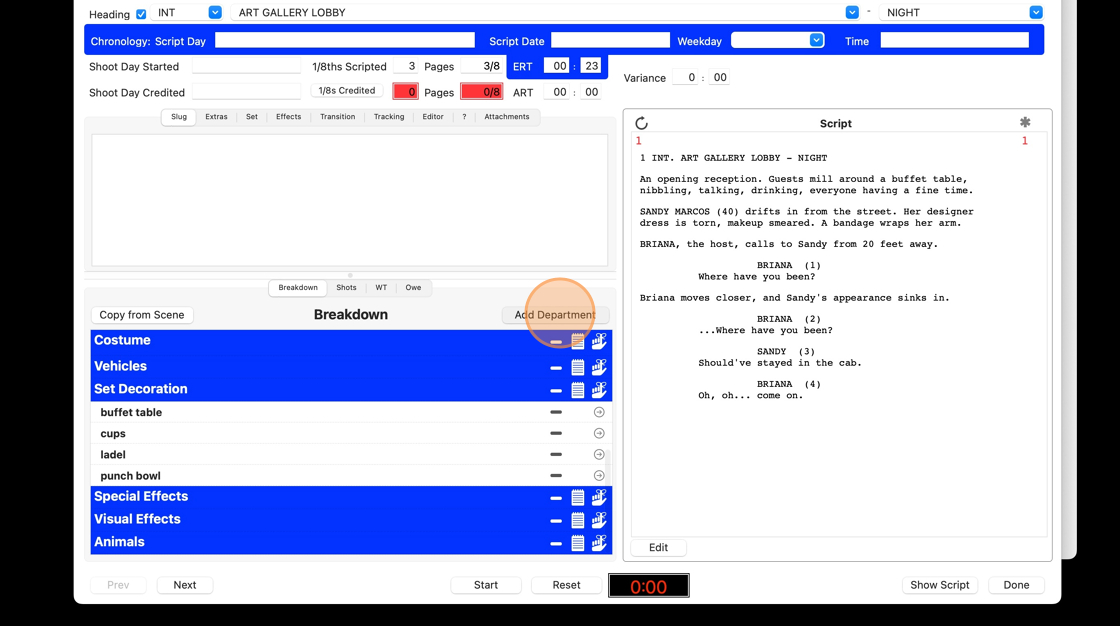The image size is (1120, 626).
Task: Remove the punch bowl element with its minus
Action: tap(556, 475)
